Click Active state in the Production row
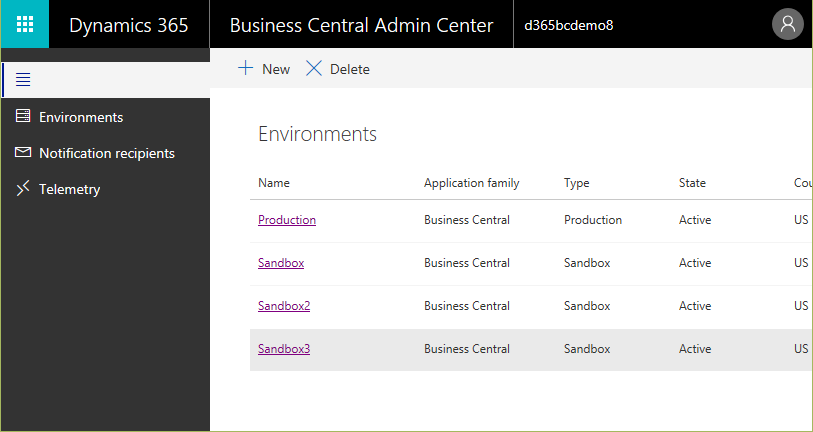 [695, 220]
